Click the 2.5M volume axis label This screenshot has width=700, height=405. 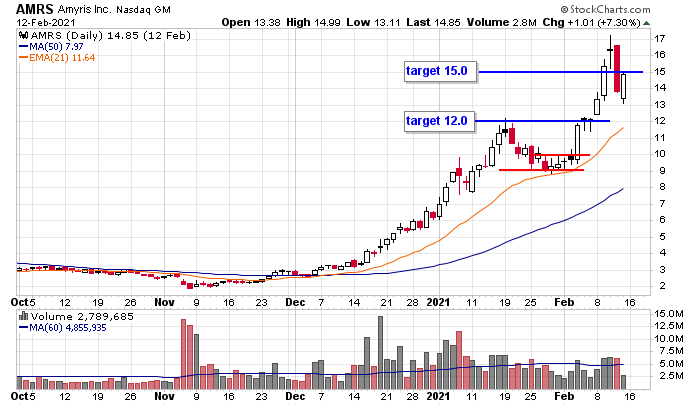point(671,376)
